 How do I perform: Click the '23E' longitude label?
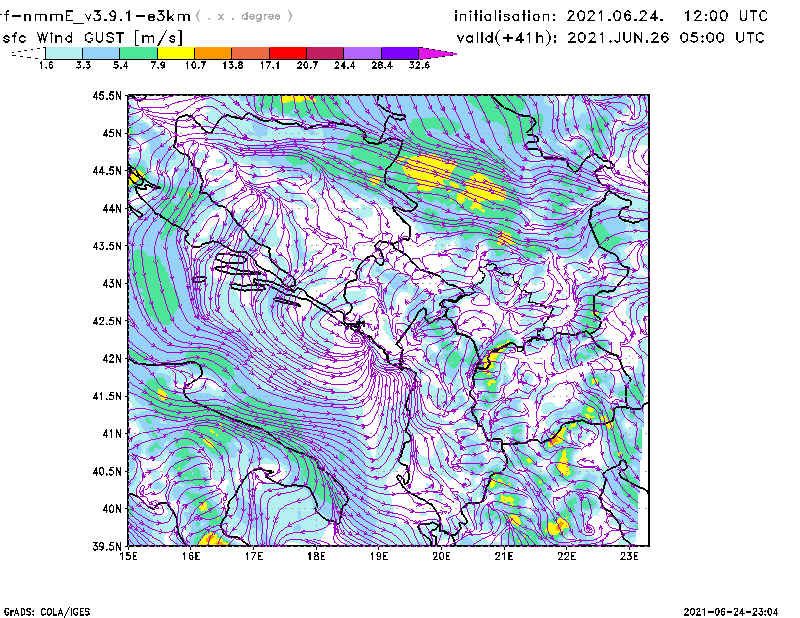coord(629,556)
